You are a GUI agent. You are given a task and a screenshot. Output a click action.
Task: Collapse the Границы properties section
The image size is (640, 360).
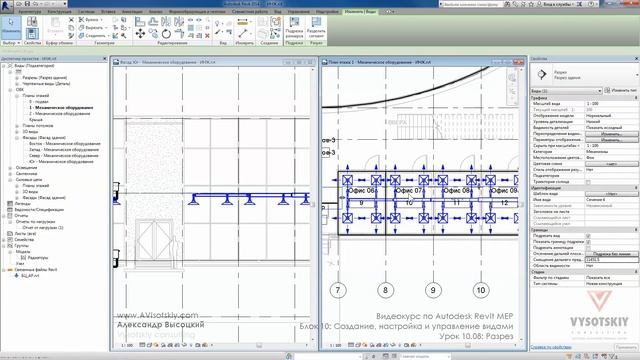coord(636,230)
